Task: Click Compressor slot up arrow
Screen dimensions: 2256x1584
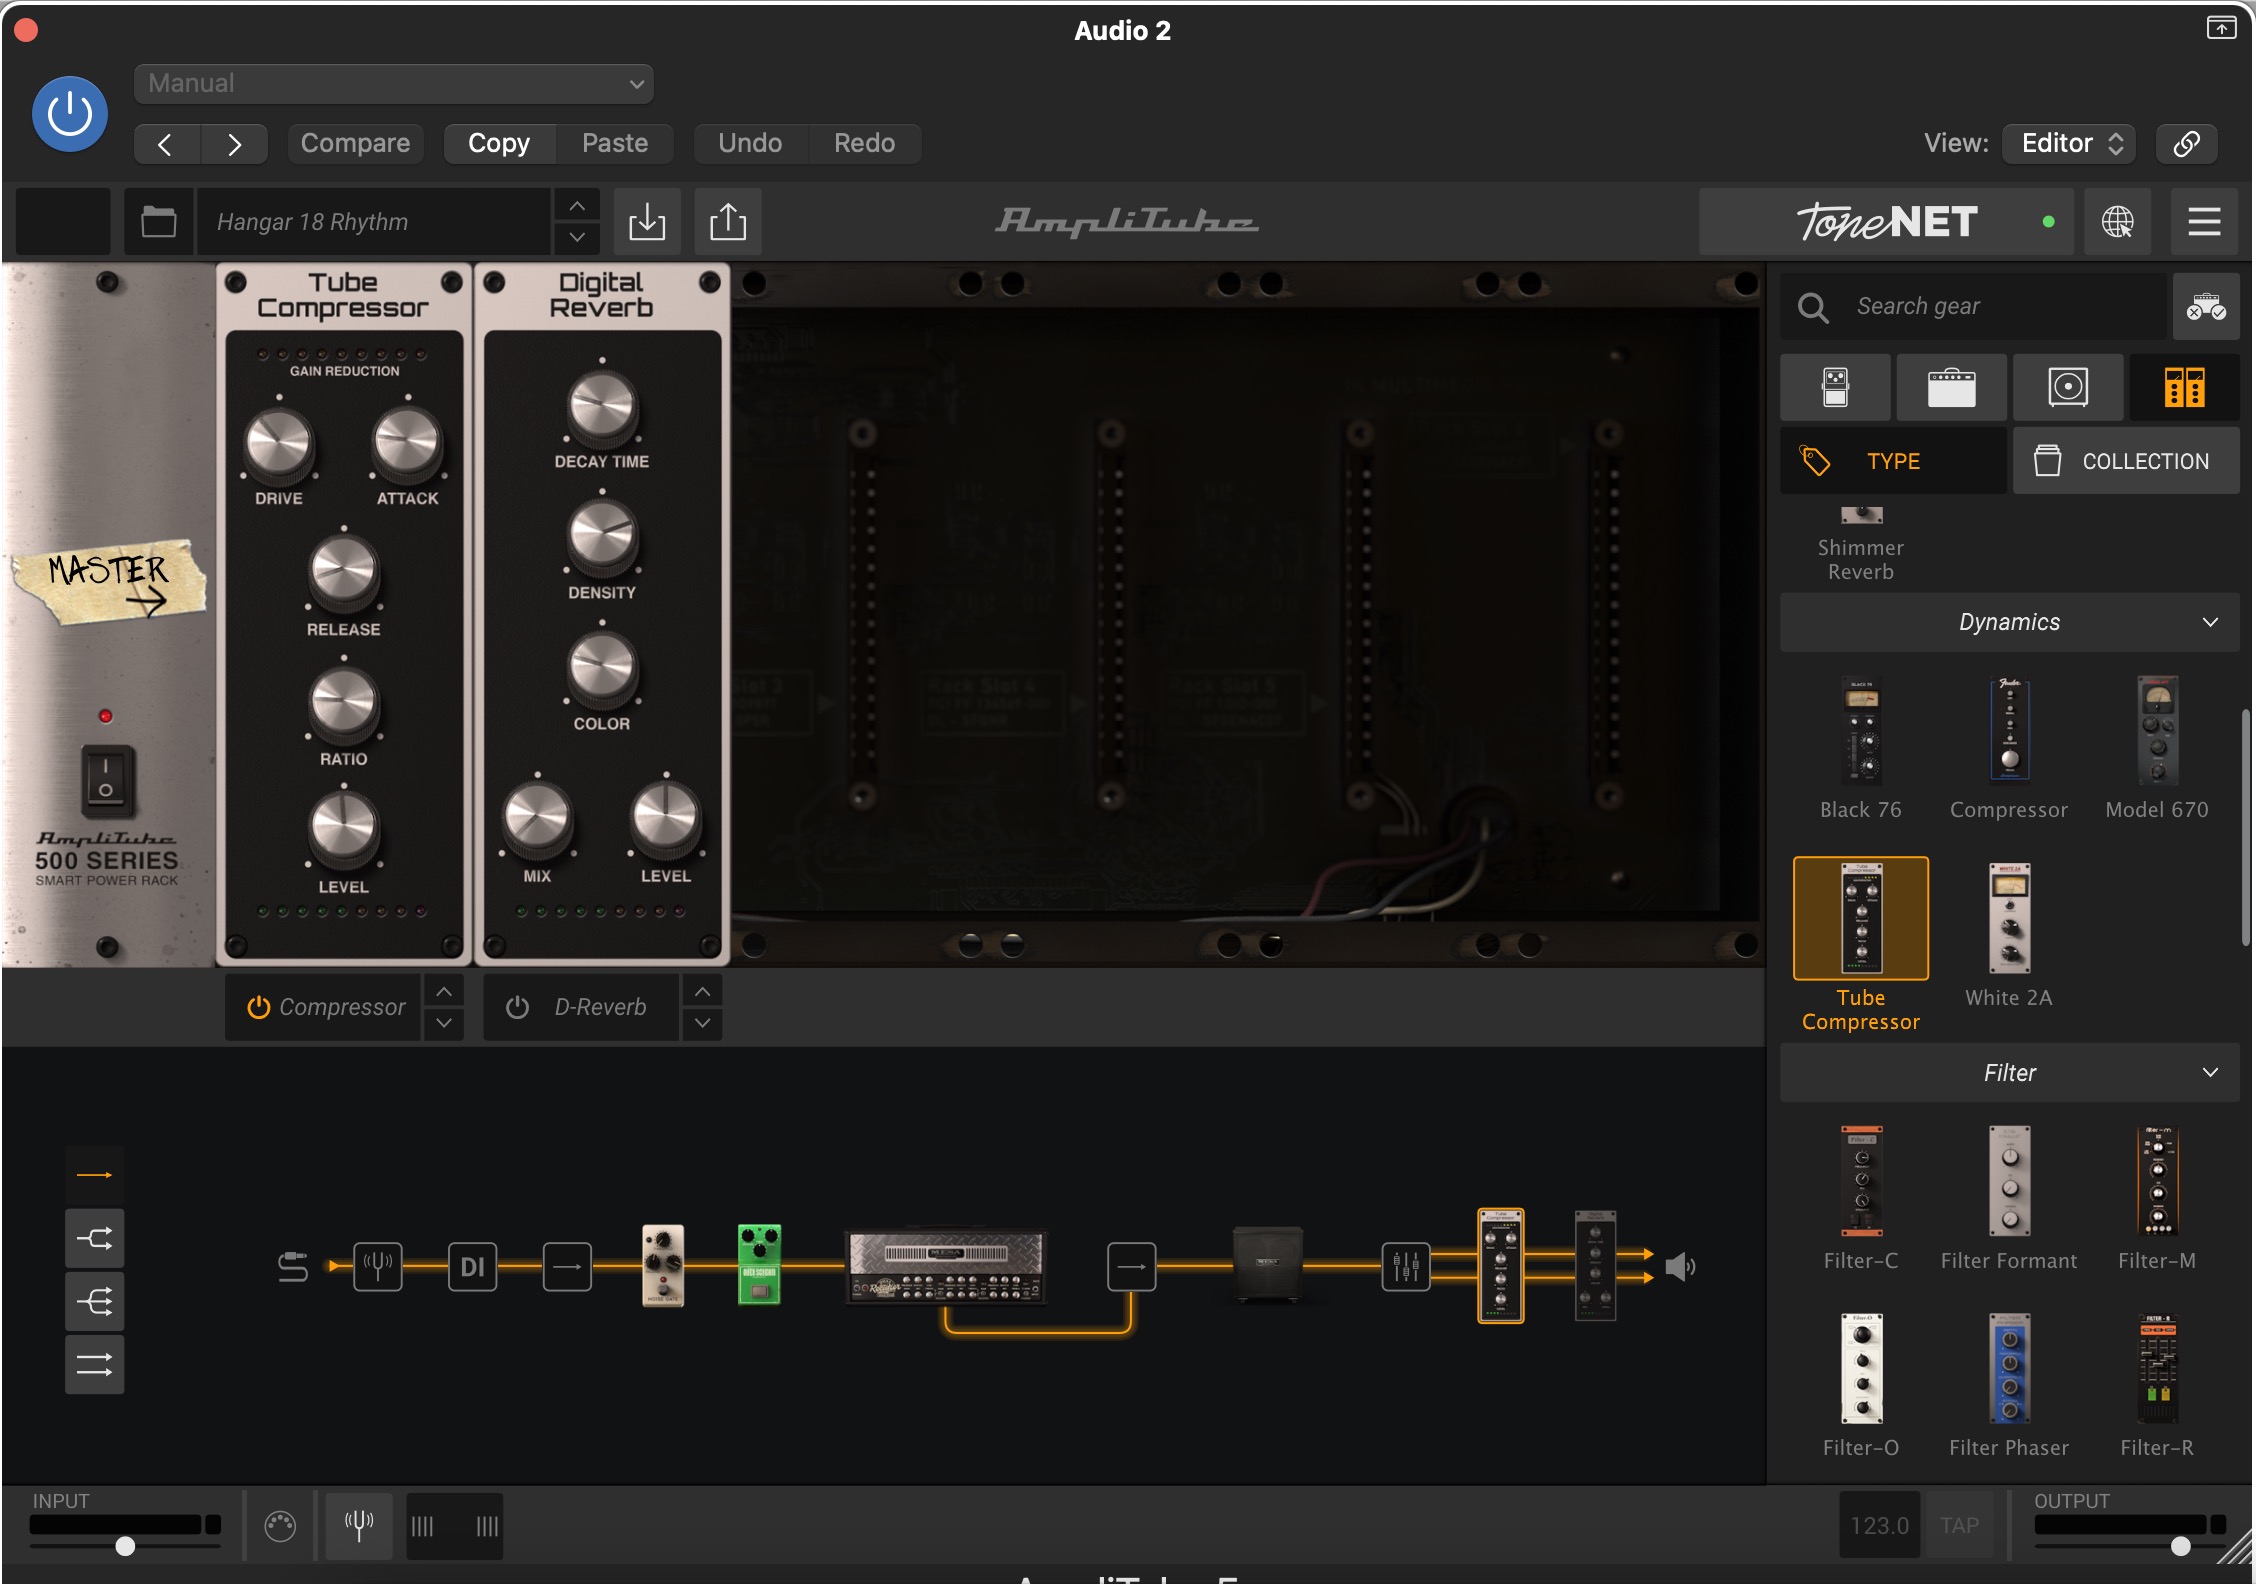Action: point(444,991)
